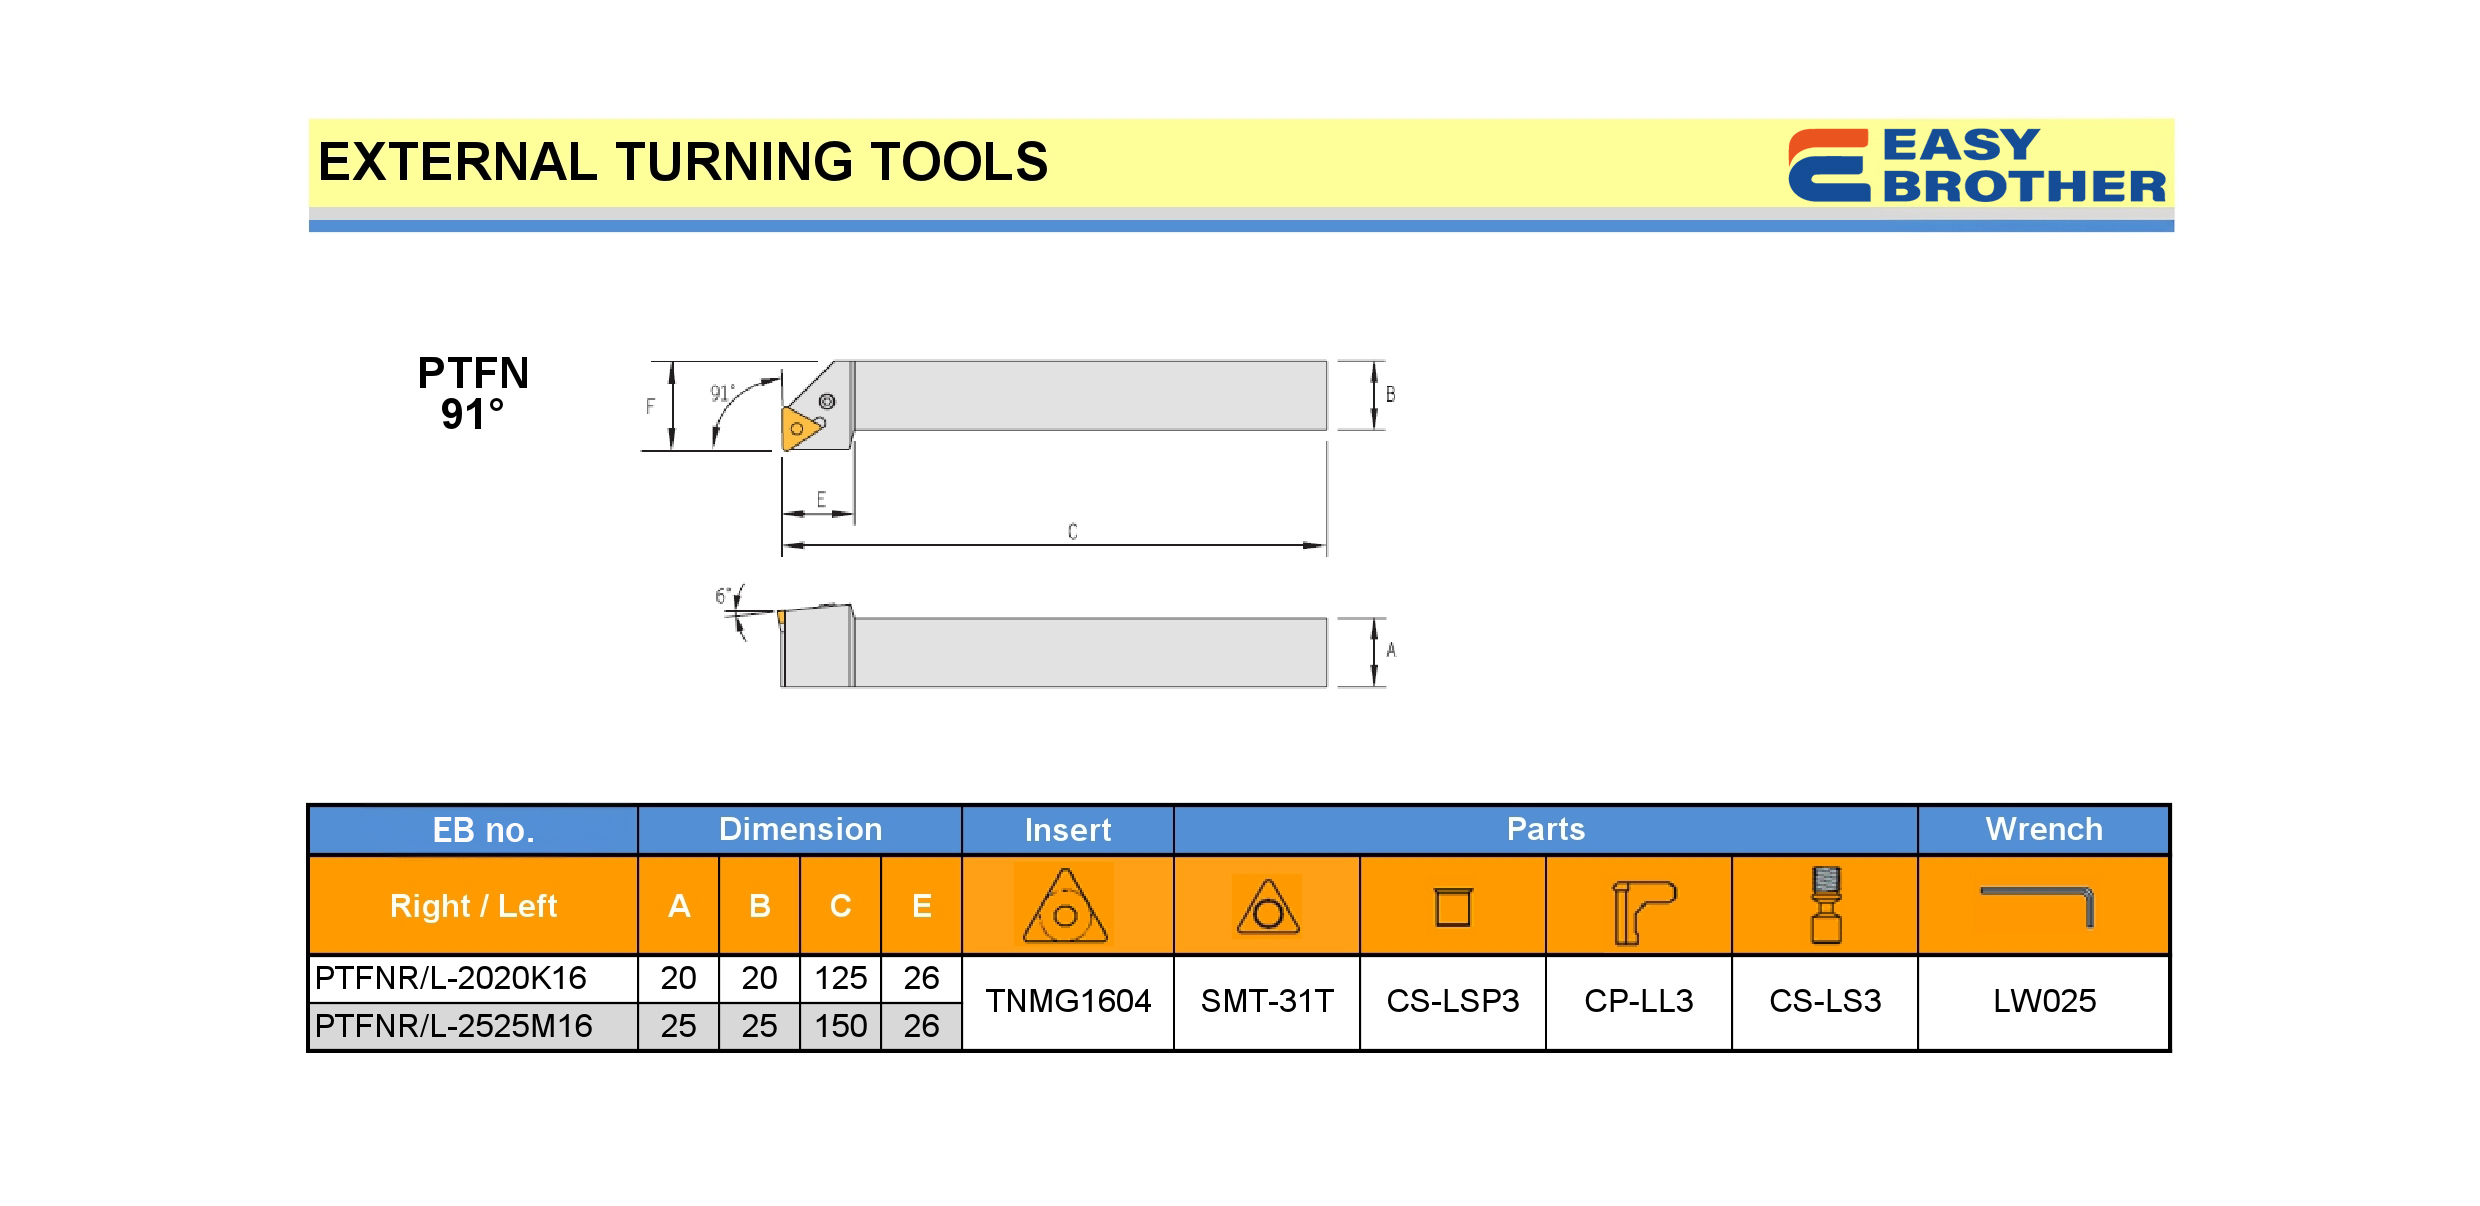The height and width of the screenshot is (1206, 2480).
Task: Select the PTFNR/L-2020K16 row label
Action: point(451,978)
